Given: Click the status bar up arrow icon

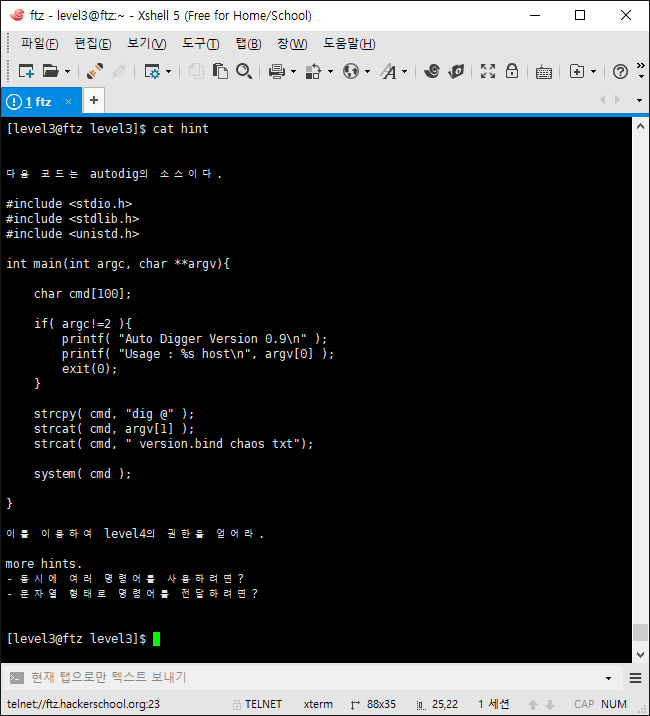Looking at the screenshot, I should click(x=533, y=705).
